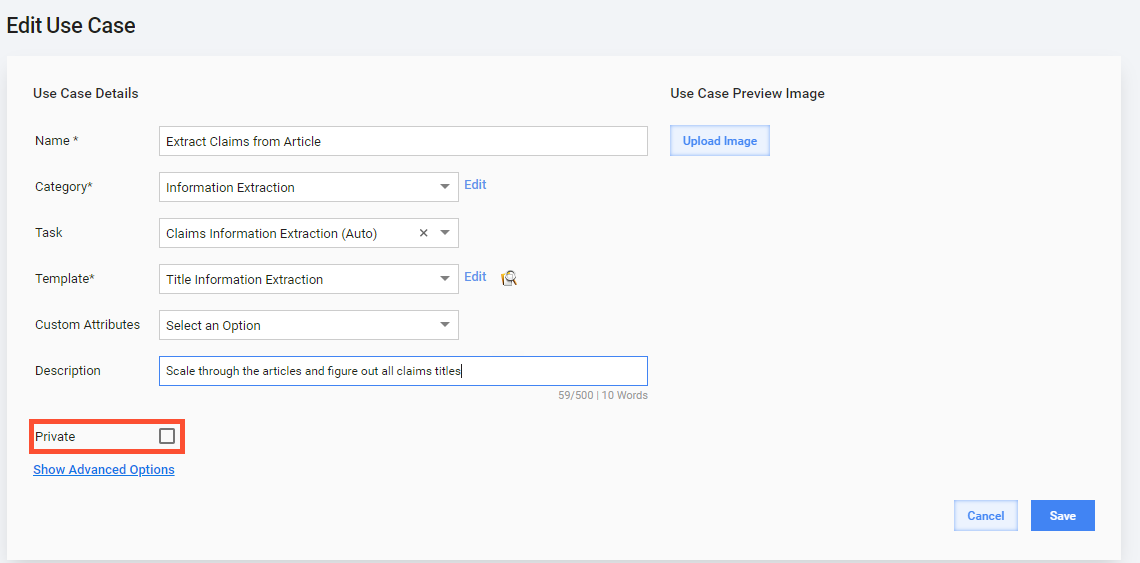Click the Edit Use Case page title
The width and height of the screenshot is (1140, 563).
71,25
